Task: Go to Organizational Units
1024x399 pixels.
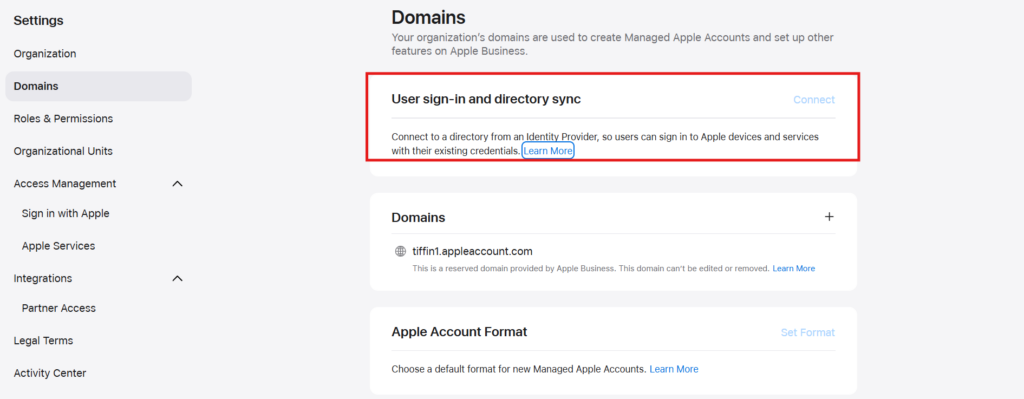Action: click(x=63, y=152)
